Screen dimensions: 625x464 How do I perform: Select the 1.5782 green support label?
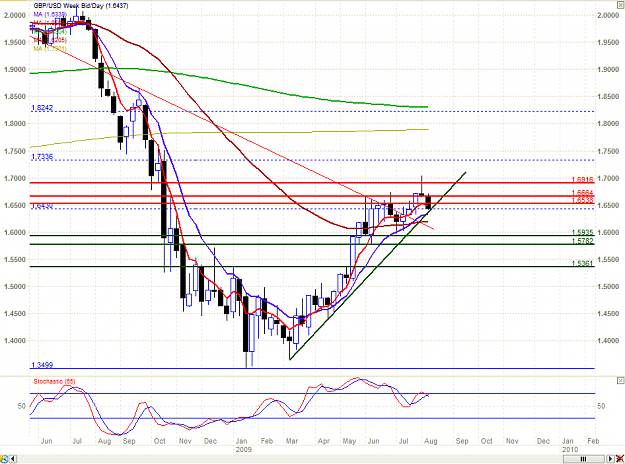[582, 241]
